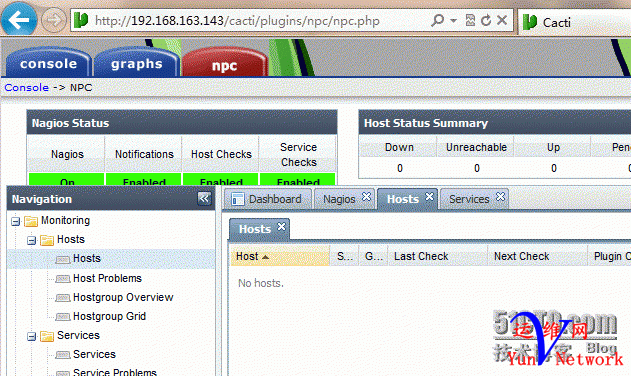Viewport: 631px width, 376px height.
Task: Switch to the Services tab
Action: click(x=469, y=199)
